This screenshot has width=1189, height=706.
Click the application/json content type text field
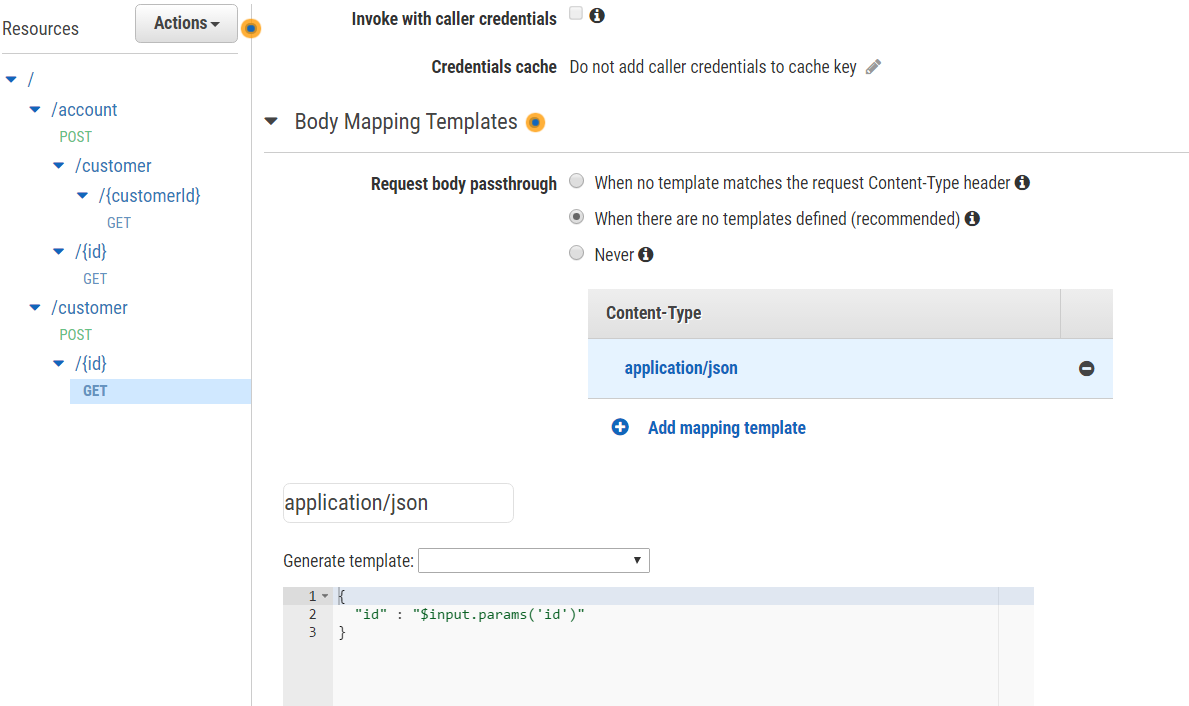(x=398, y=503)
